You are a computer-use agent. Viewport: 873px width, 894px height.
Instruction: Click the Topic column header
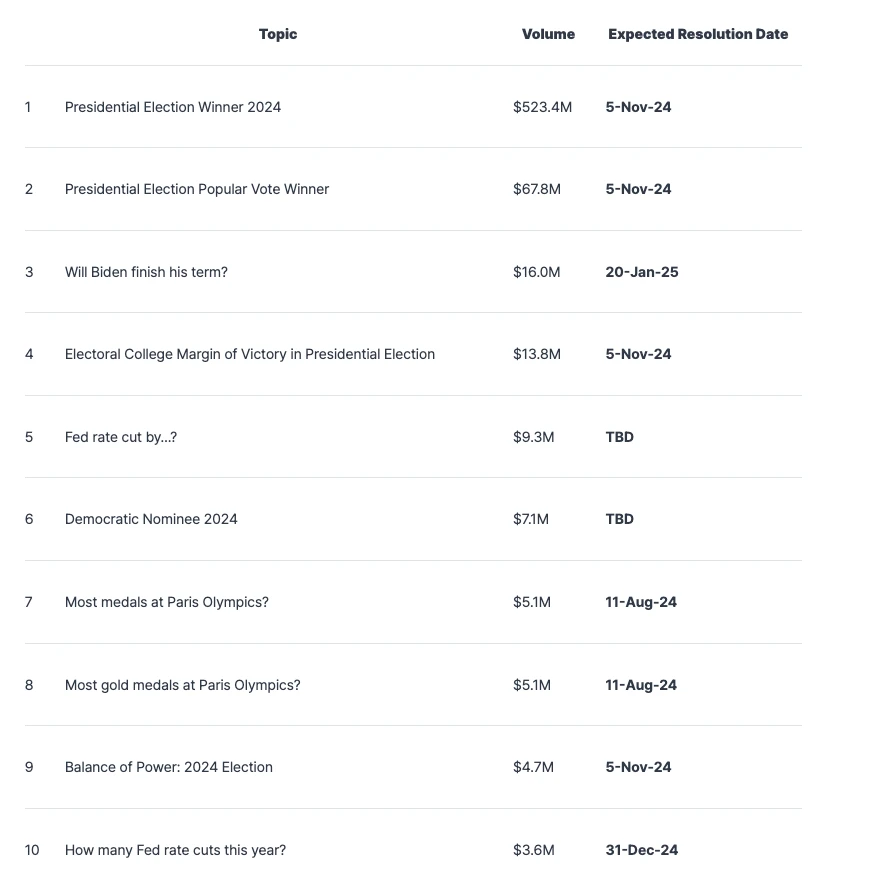277,34
